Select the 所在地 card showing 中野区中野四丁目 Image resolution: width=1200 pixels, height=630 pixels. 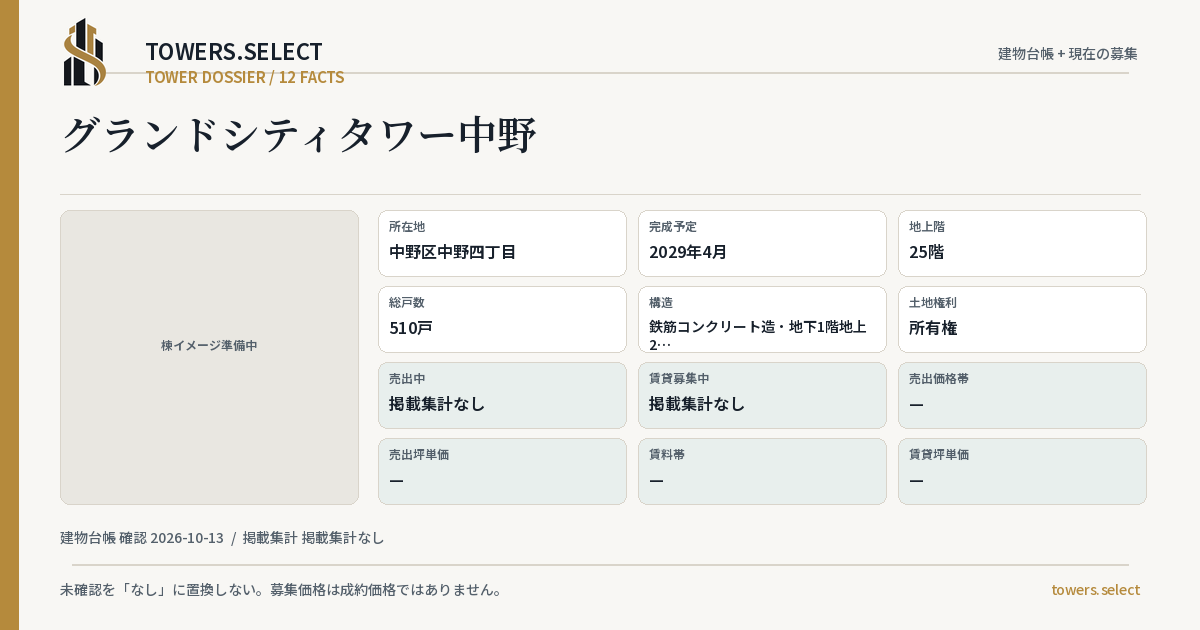[x=502, y=243]
